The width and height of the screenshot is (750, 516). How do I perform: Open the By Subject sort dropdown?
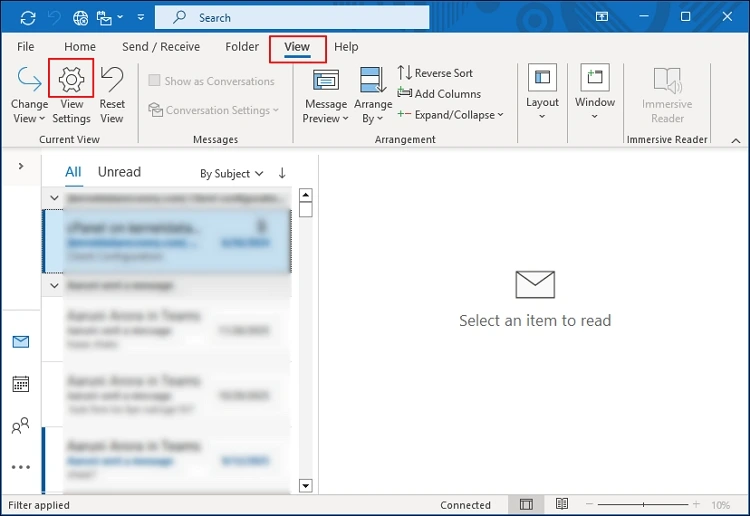tap(231, 174)
